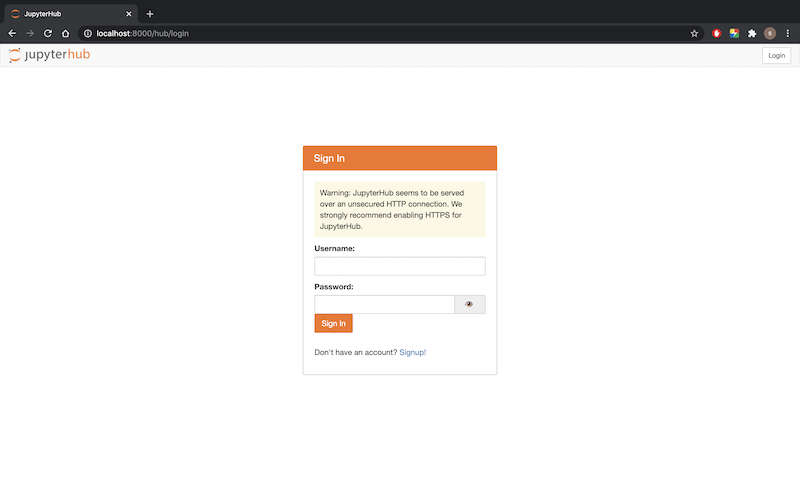Image resolution: width=800 pixels, height=500 pixels.
Task: Open the multicolor extension icon
Action: click(x=734, y=33)
